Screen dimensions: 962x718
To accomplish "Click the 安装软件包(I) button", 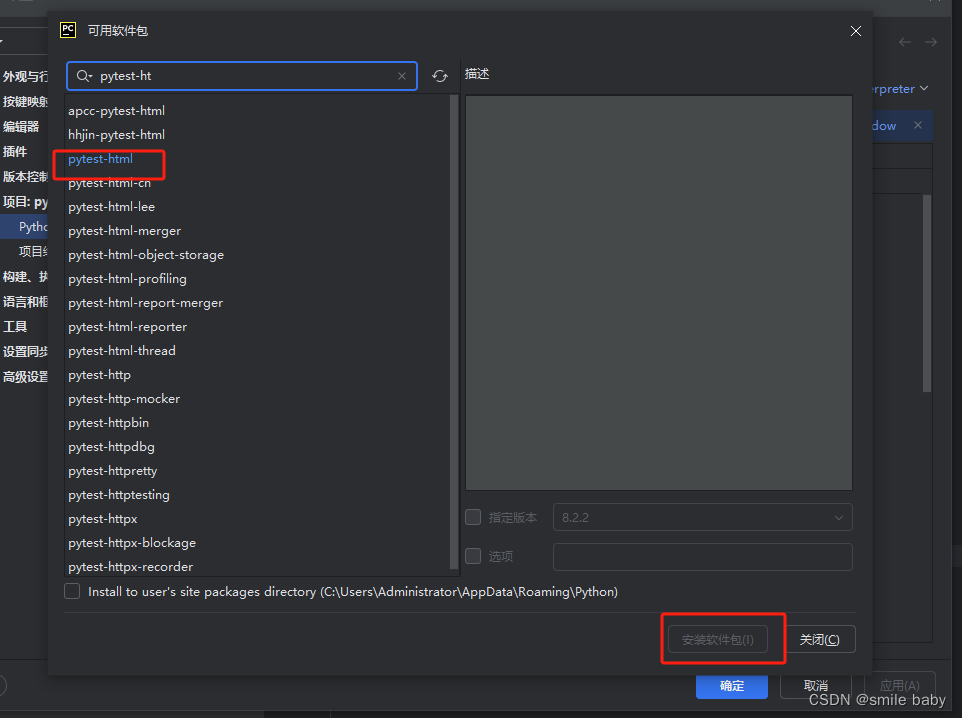I will coord(717,639).
